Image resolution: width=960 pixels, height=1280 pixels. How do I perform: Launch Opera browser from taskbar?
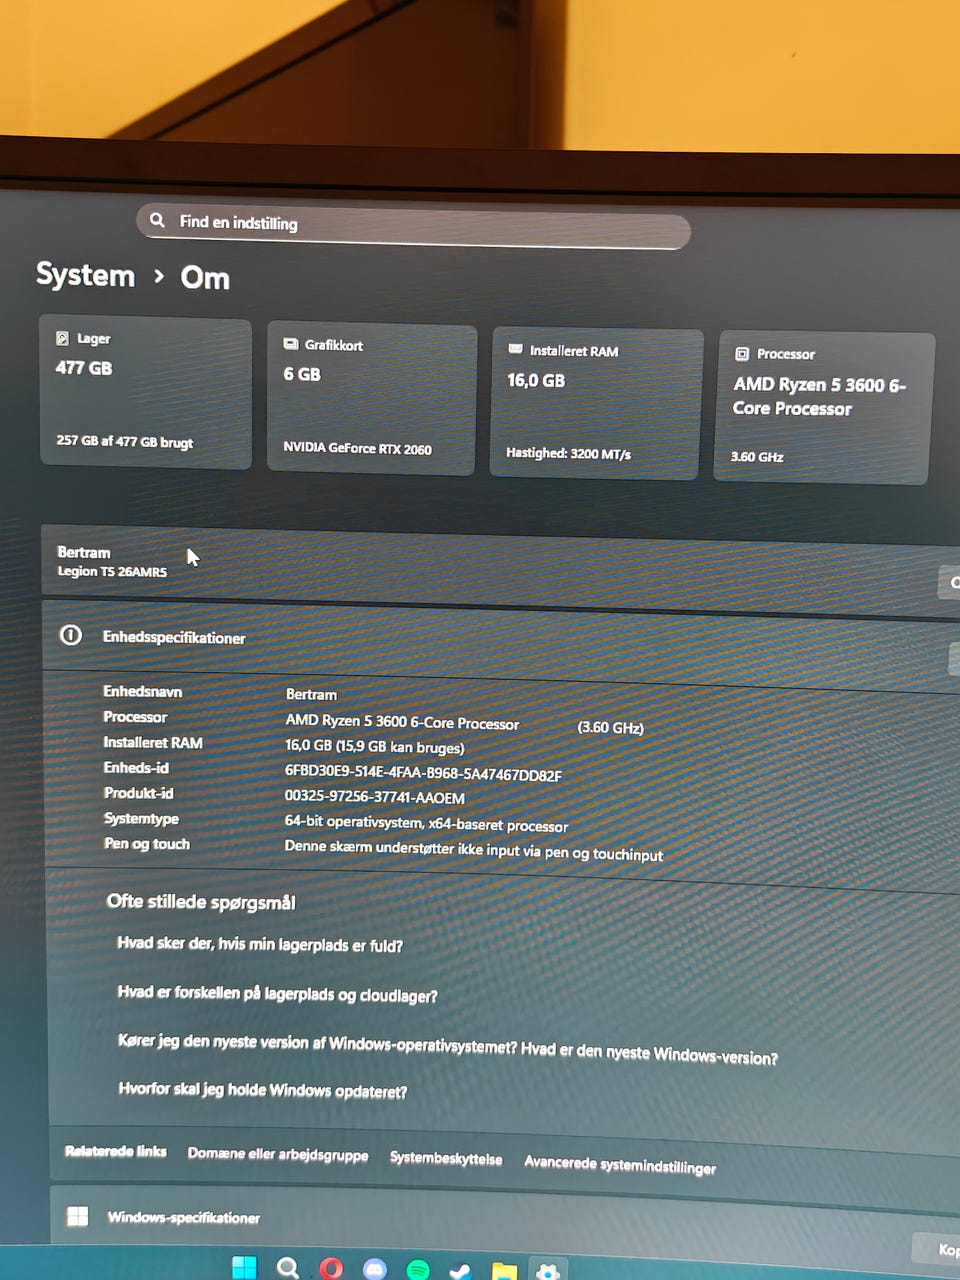pos(331,1269)
